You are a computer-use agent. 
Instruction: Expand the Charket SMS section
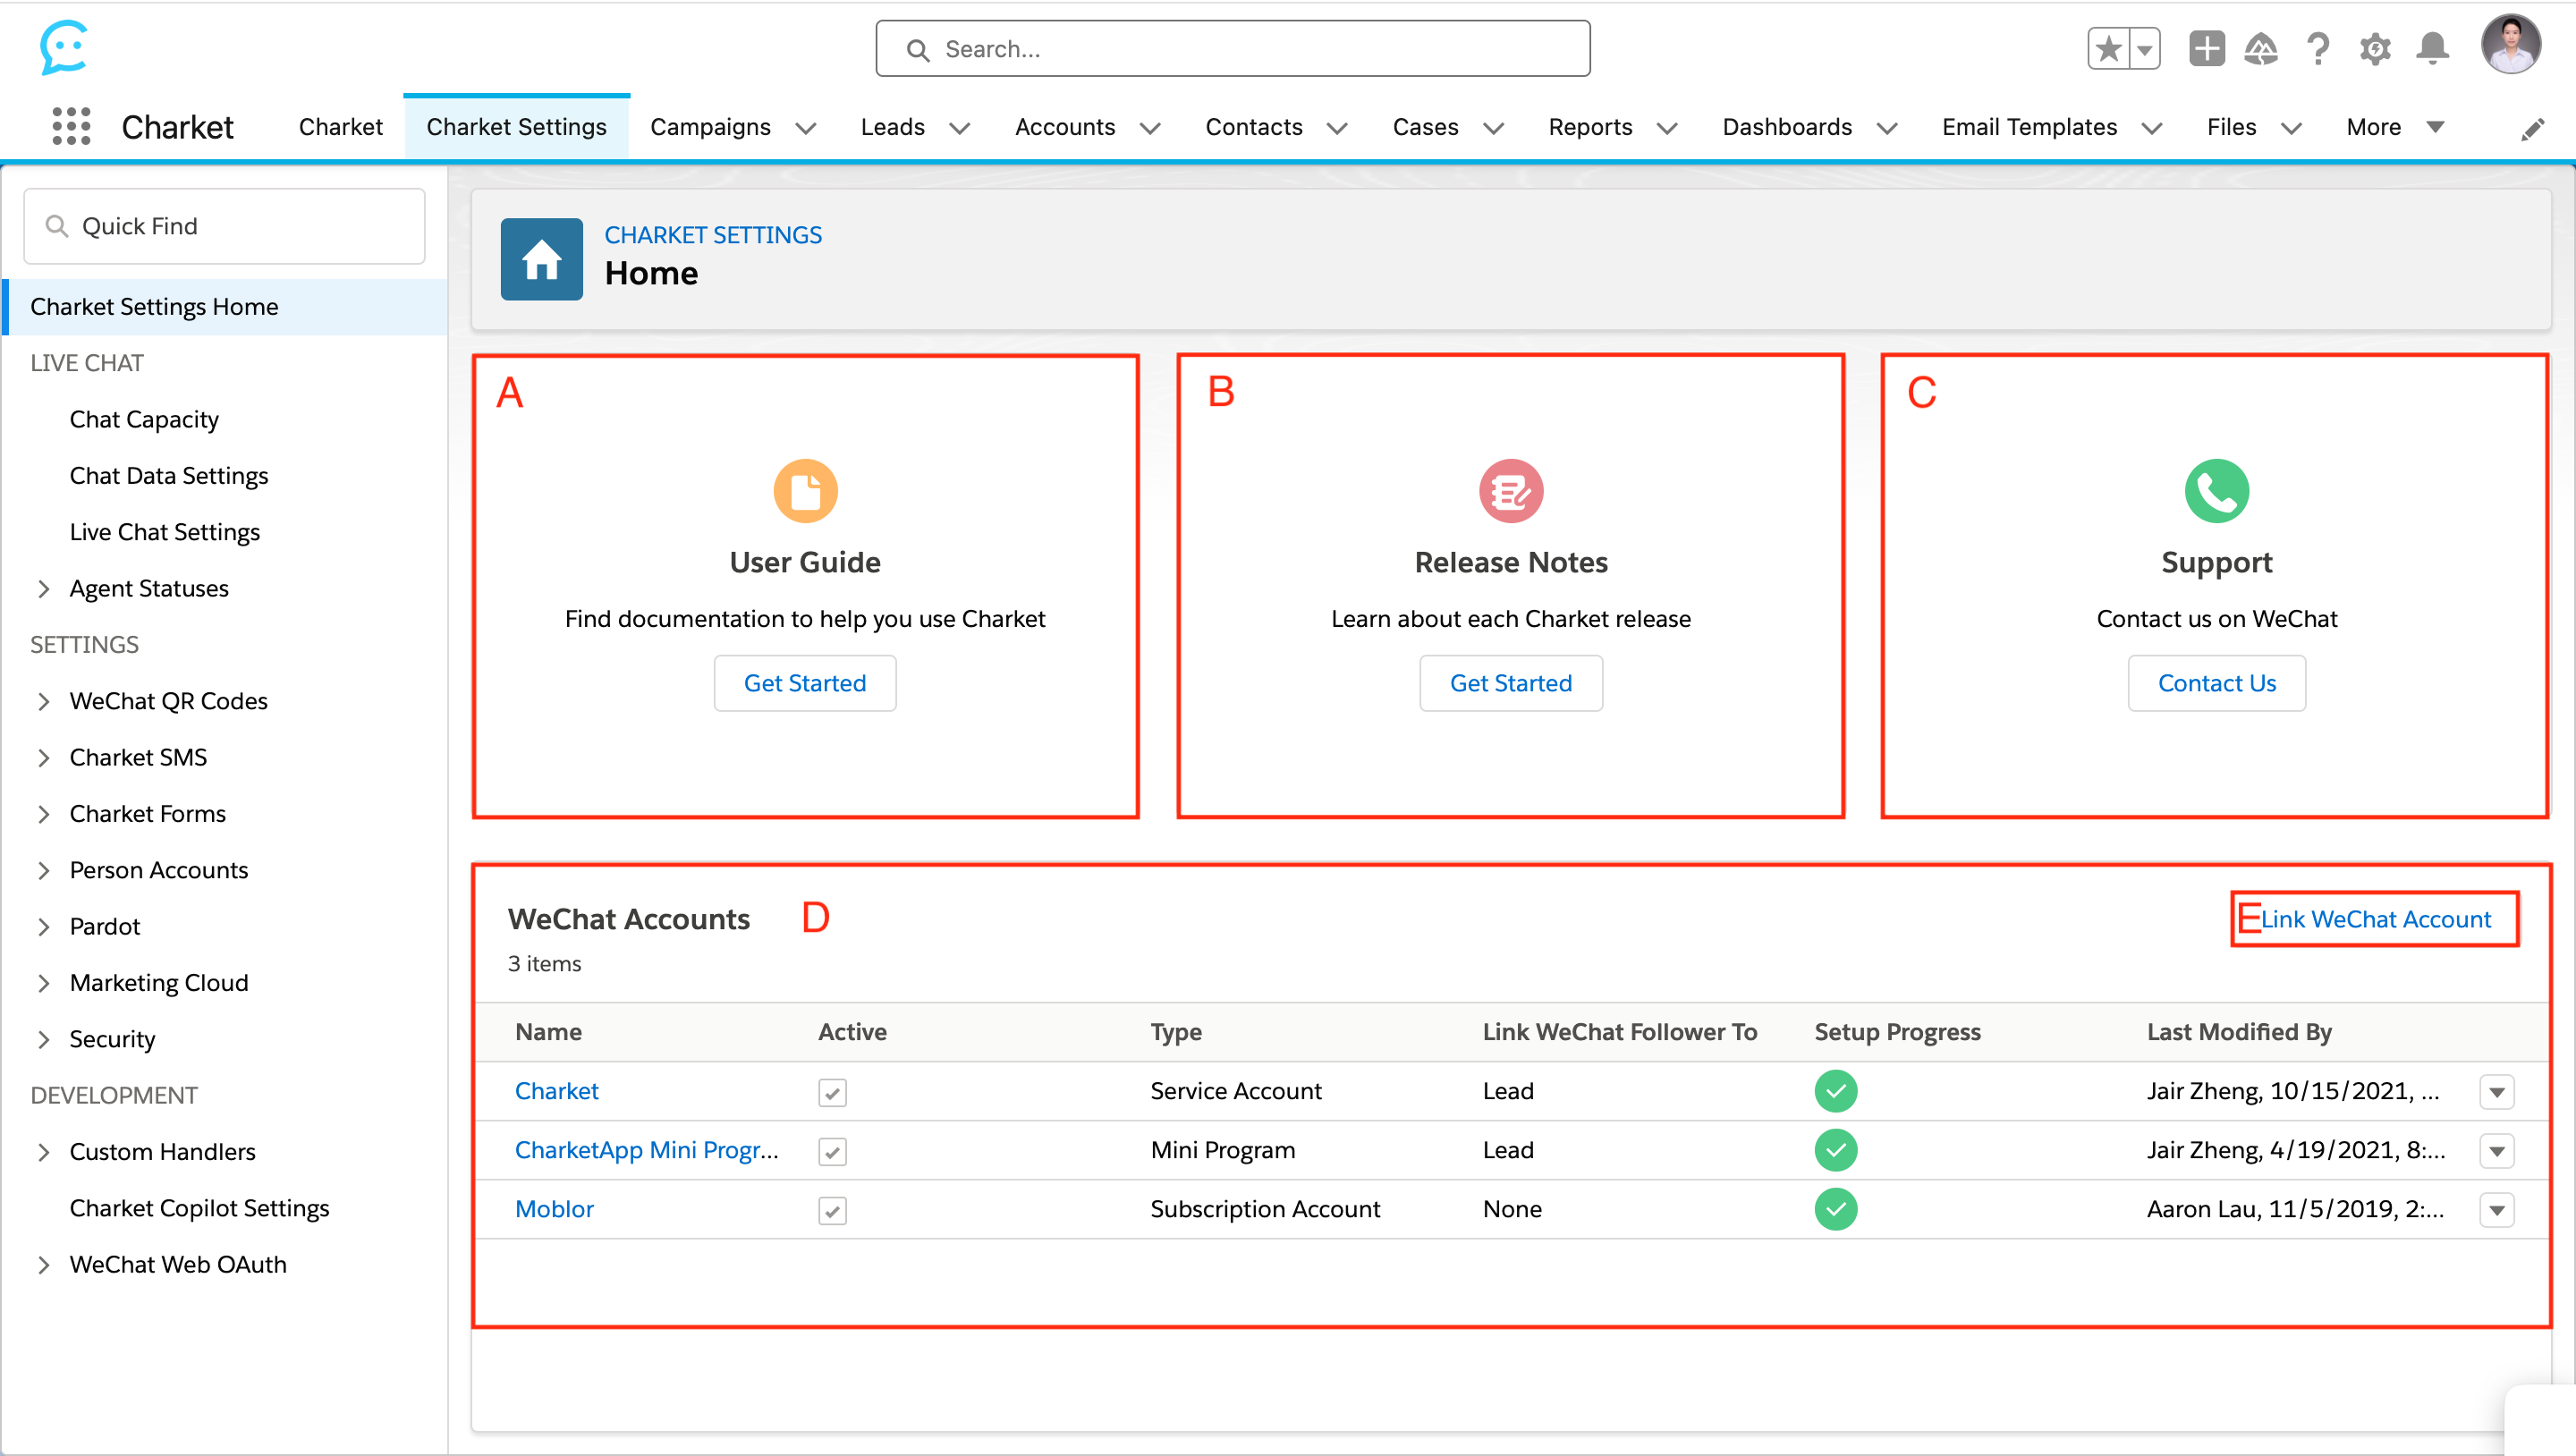pos(43,757)
